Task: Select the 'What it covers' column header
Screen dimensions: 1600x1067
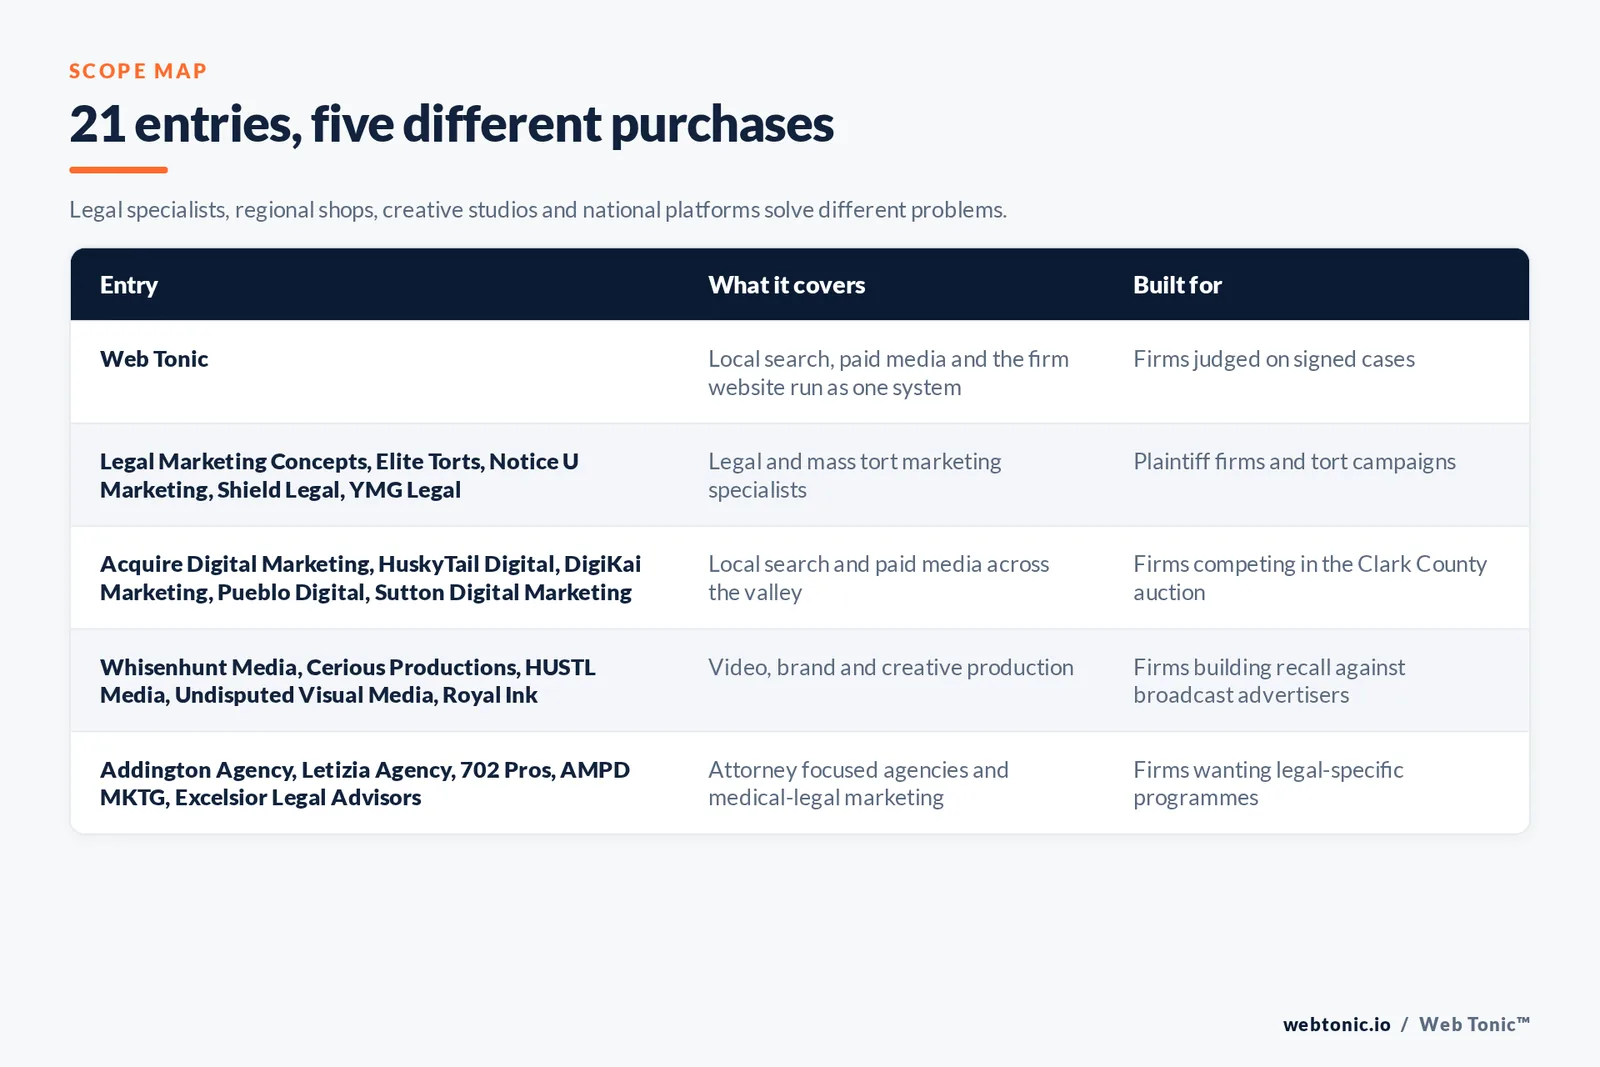Action: 787,285
